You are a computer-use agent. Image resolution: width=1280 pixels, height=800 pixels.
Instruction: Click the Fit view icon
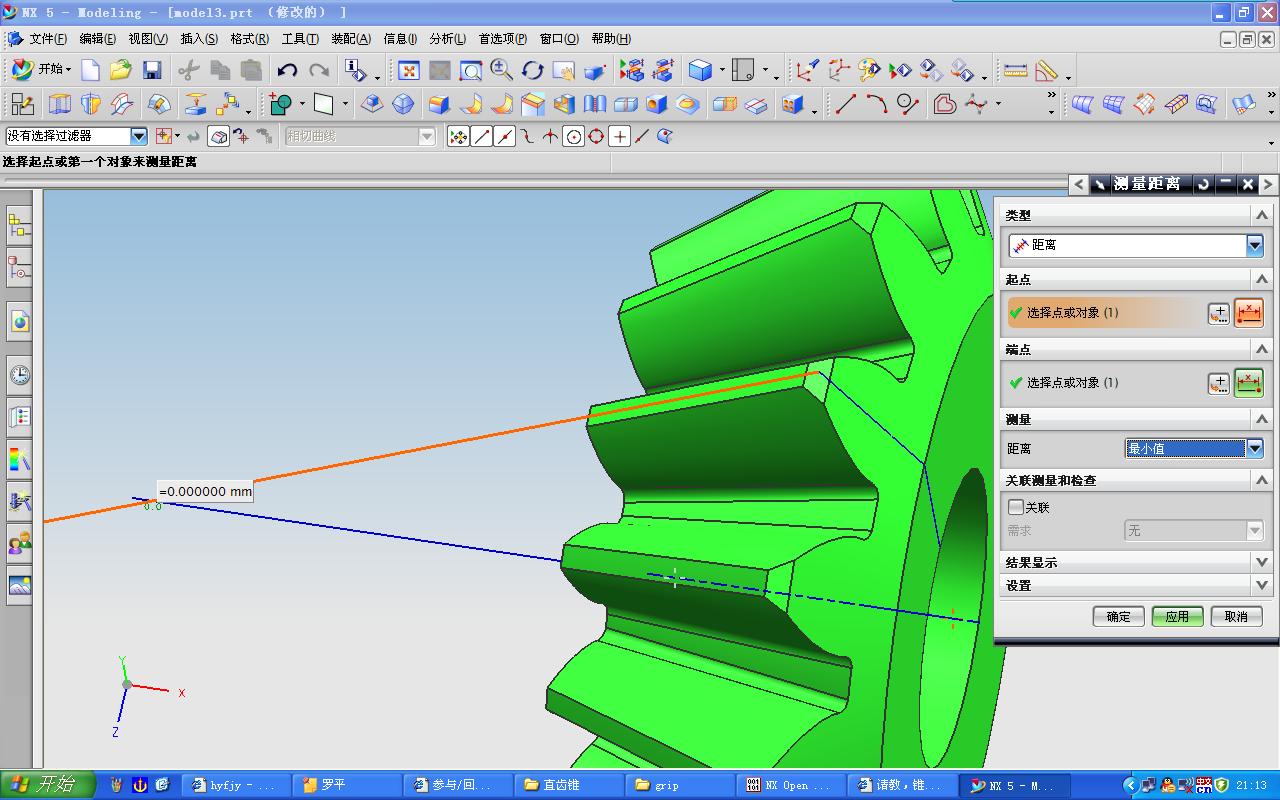click(409, 70)
